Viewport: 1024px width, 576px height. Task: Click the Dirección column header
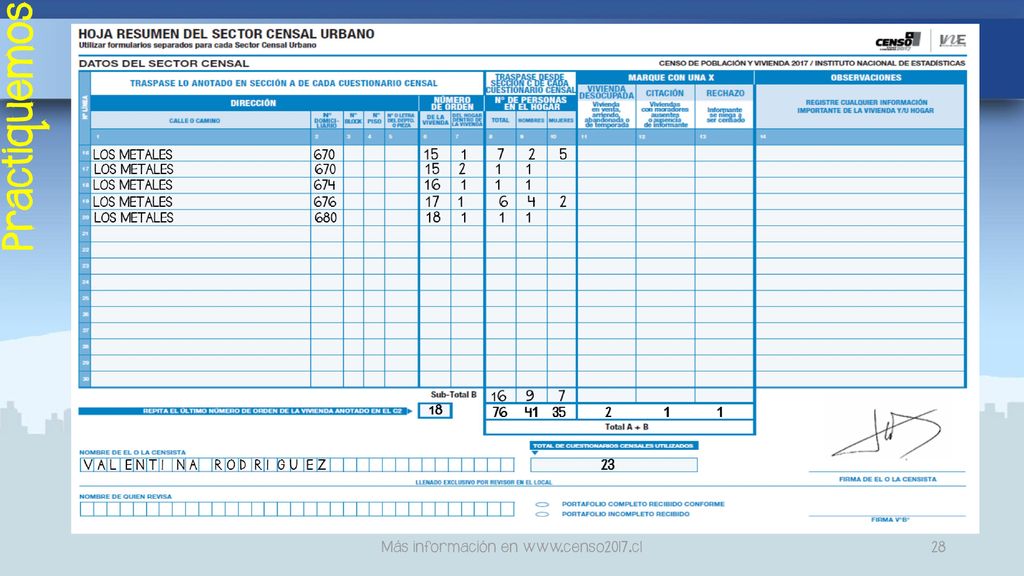pyautogui.click(x=253, y=103)
